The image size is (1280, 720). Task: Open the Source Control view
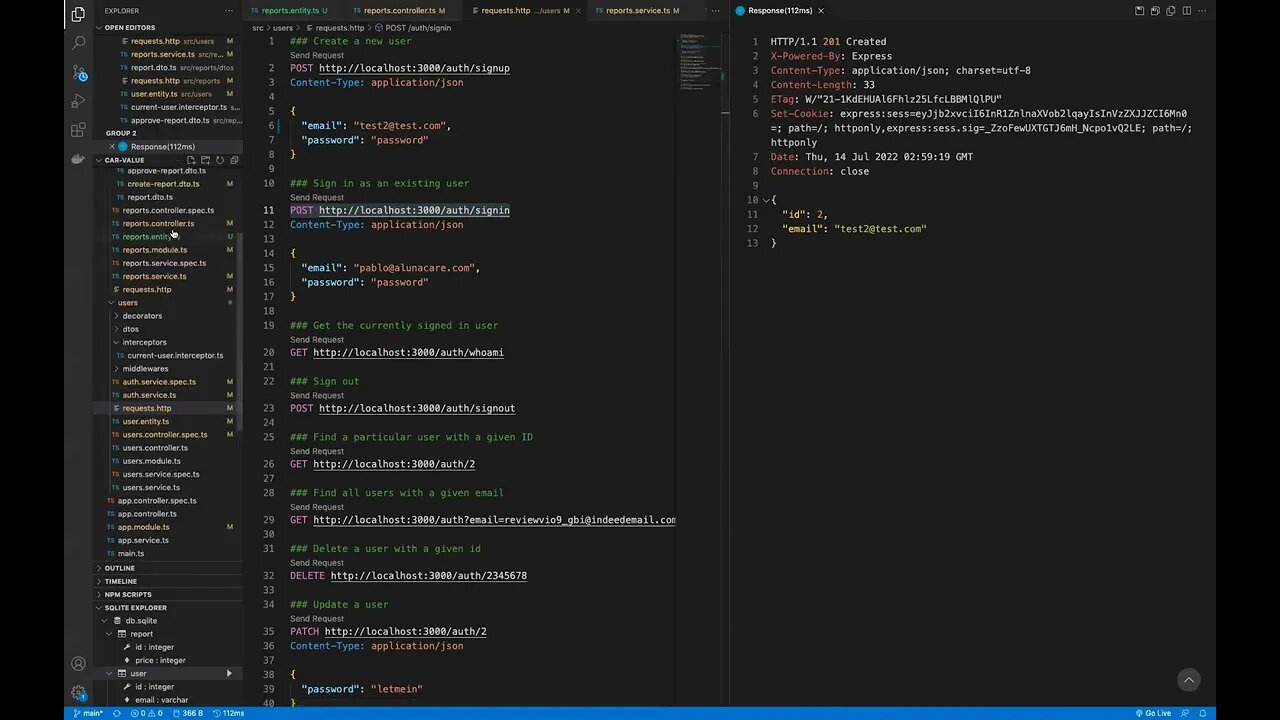tap(78, 73)
